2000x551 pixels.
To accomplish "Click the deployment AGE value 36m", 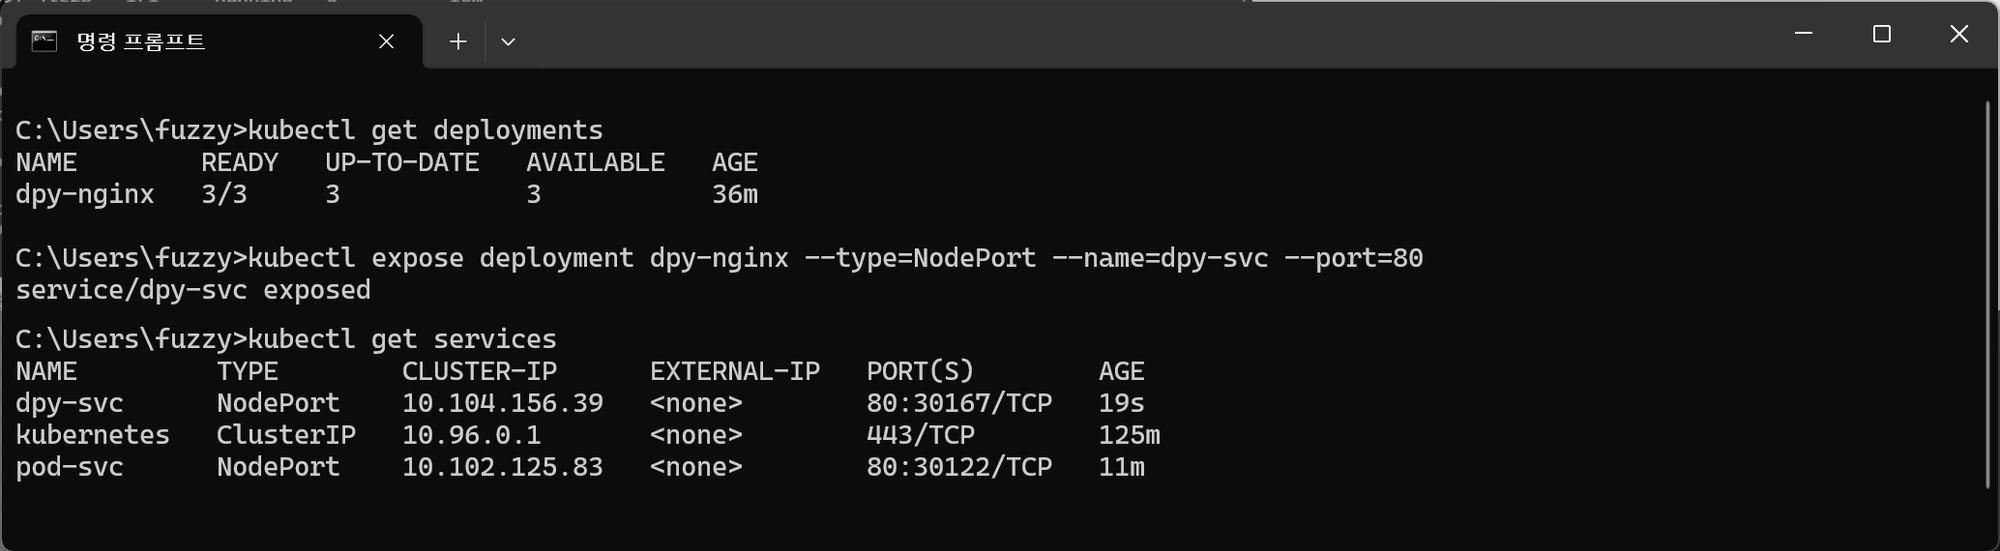I will tap(735, 194).
